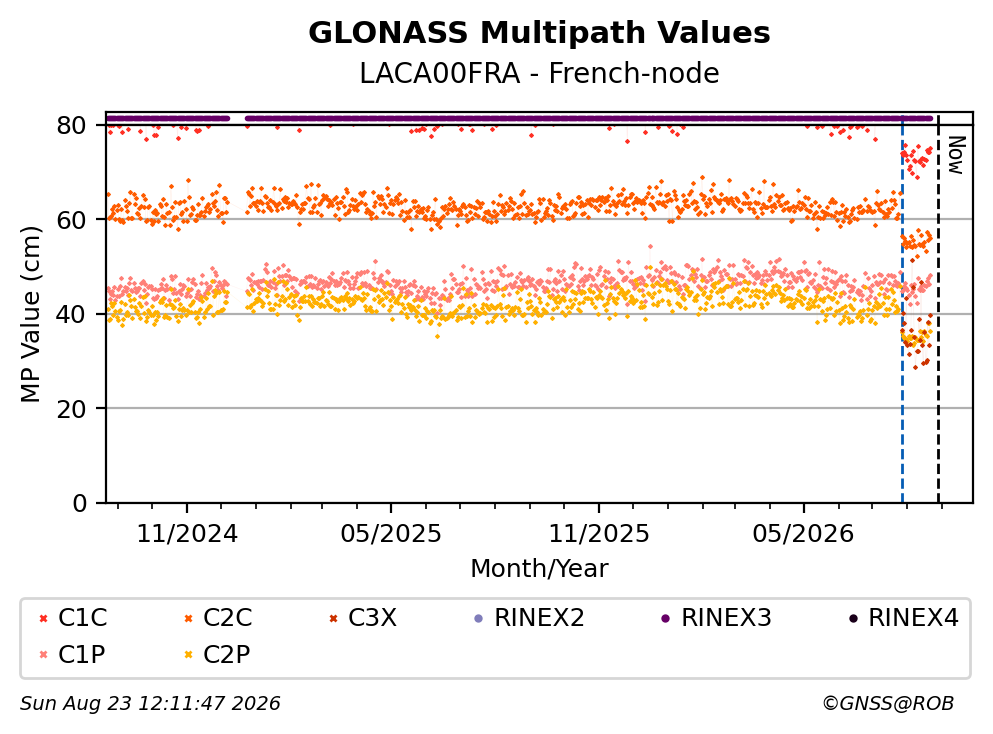The height and width of the screenshot is (734, 993).
Task: Select the C1C legend label
Action: [82, 617]
